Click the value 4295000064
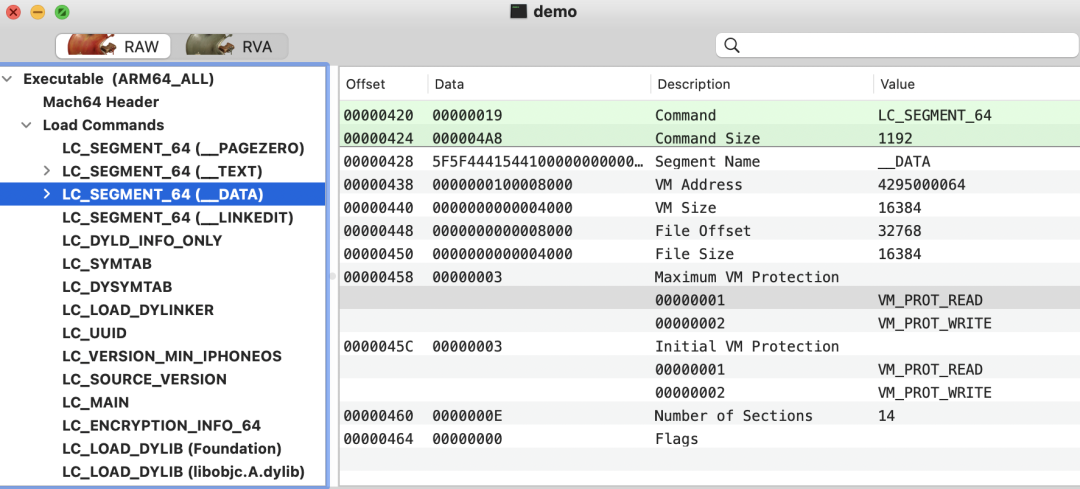The height and width of the screenshot is (489, 1080). tap(922, 185)
